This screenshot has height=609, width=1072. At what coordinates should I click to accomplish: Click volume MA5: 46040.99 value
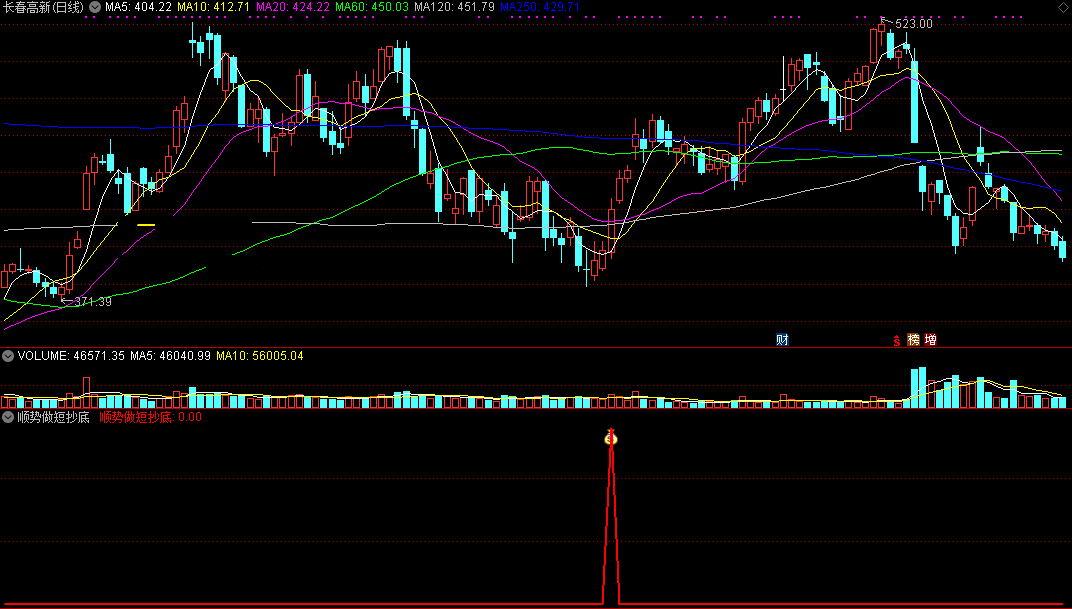(x=170, y=356)
